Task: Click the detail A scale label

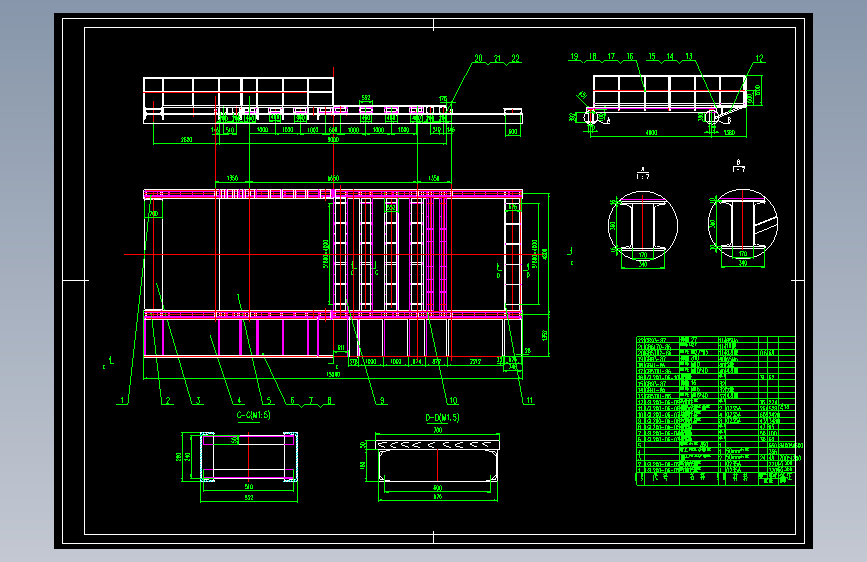Action: (x=643, y=174)
